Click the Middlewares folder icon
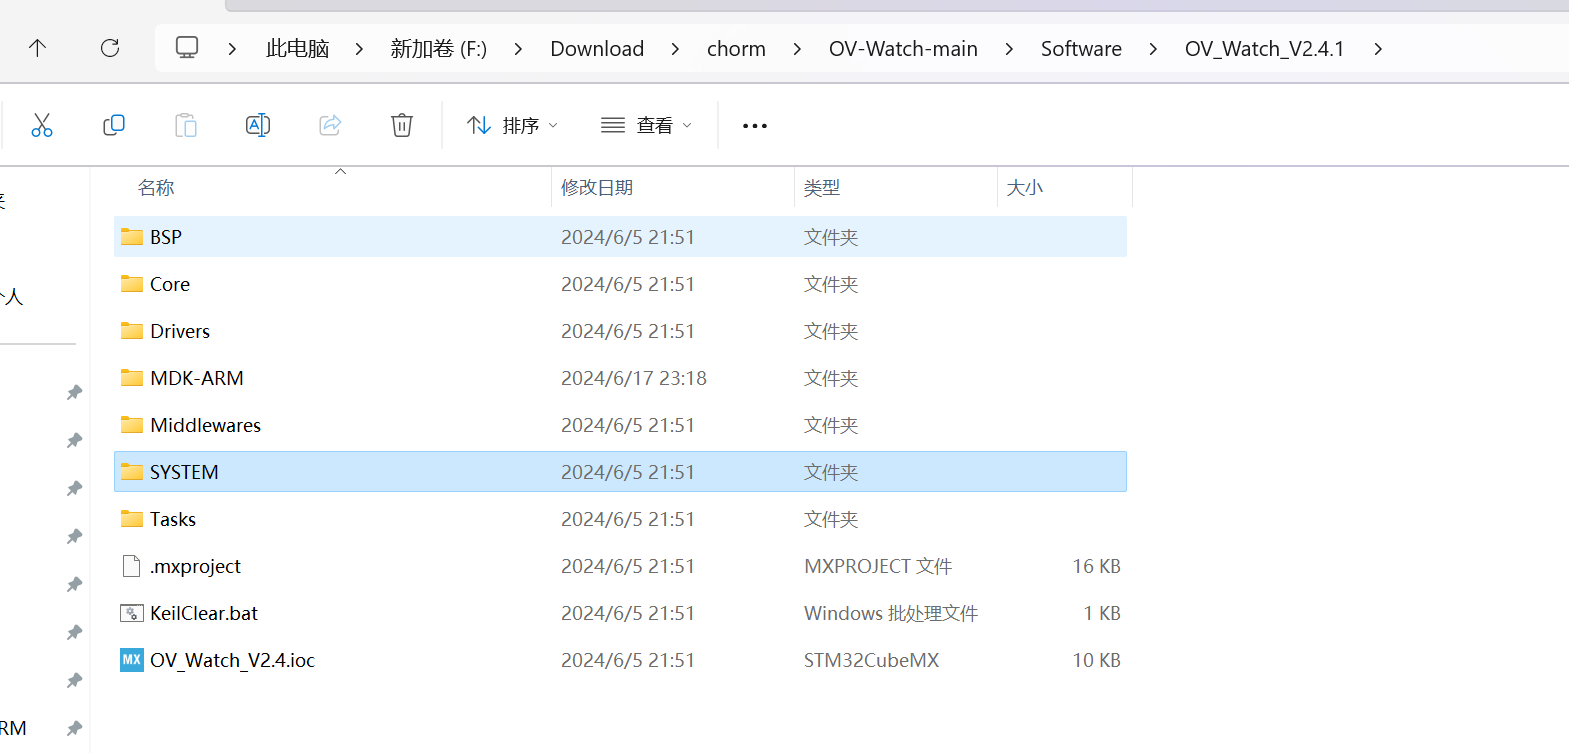Screen dimensions: 1569x753 132,425
